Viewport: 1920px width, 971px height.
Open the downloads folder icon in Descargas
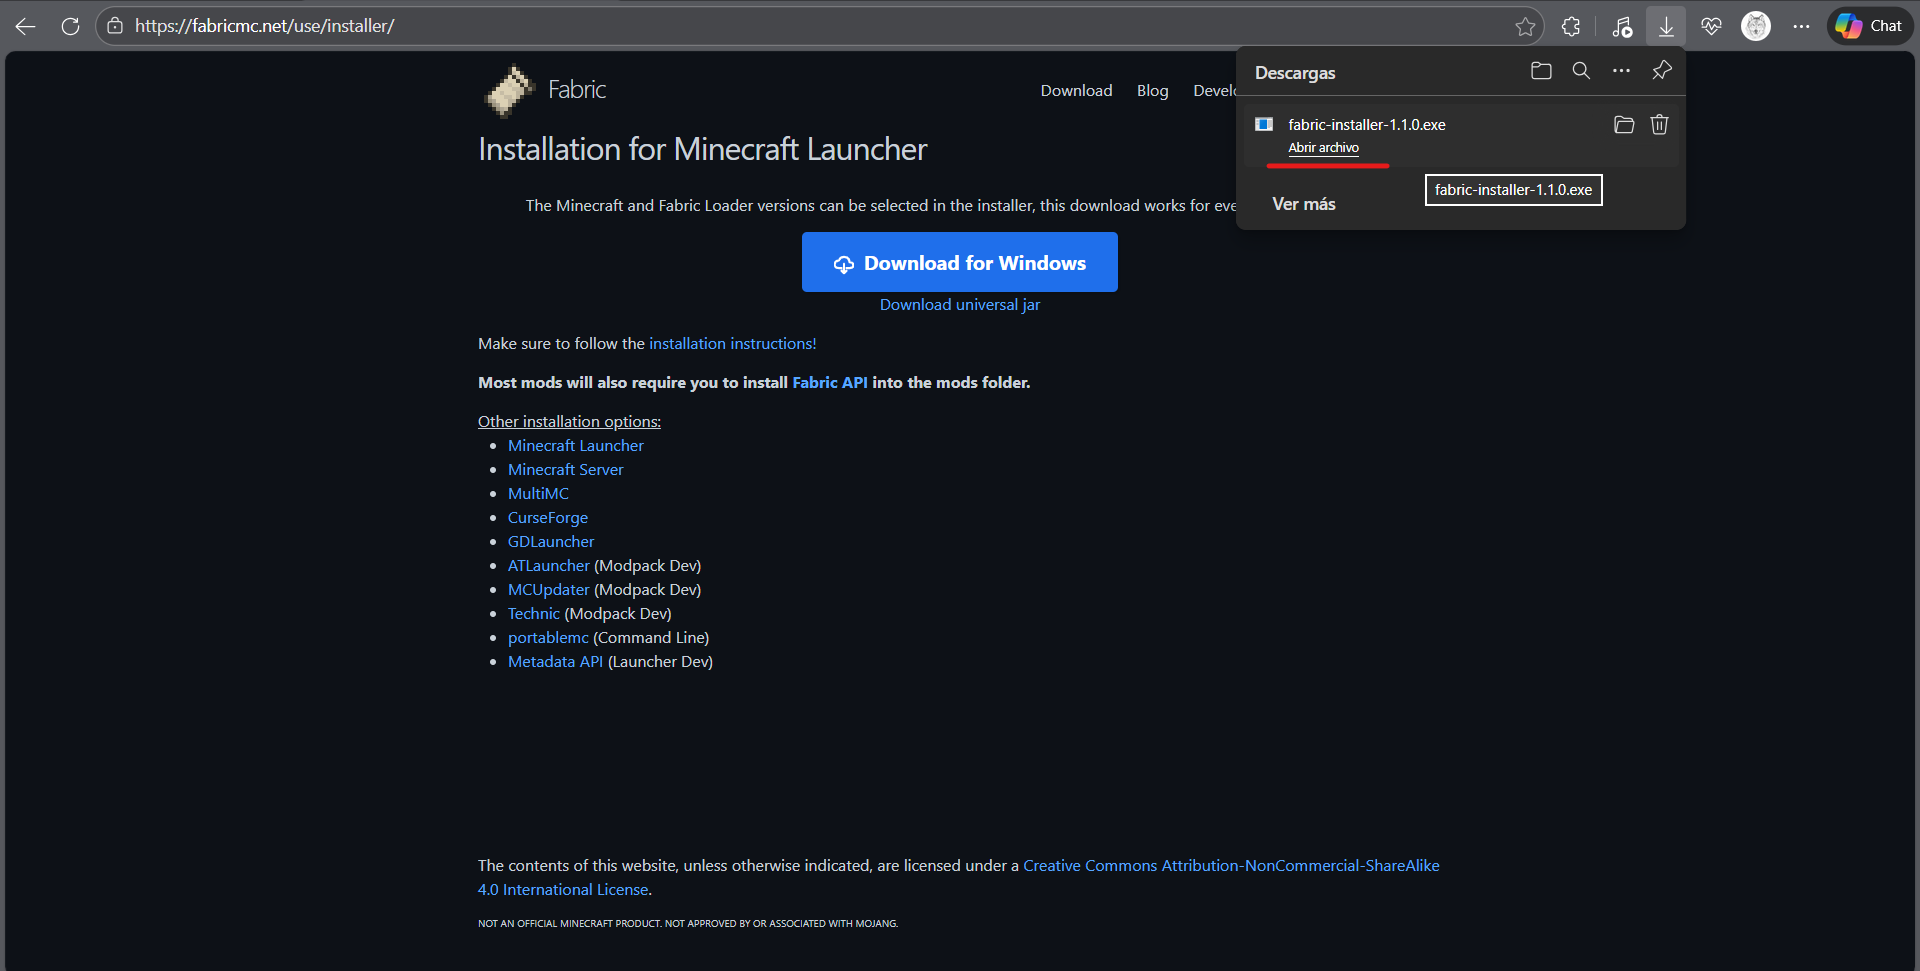(x=1541, y=71)
